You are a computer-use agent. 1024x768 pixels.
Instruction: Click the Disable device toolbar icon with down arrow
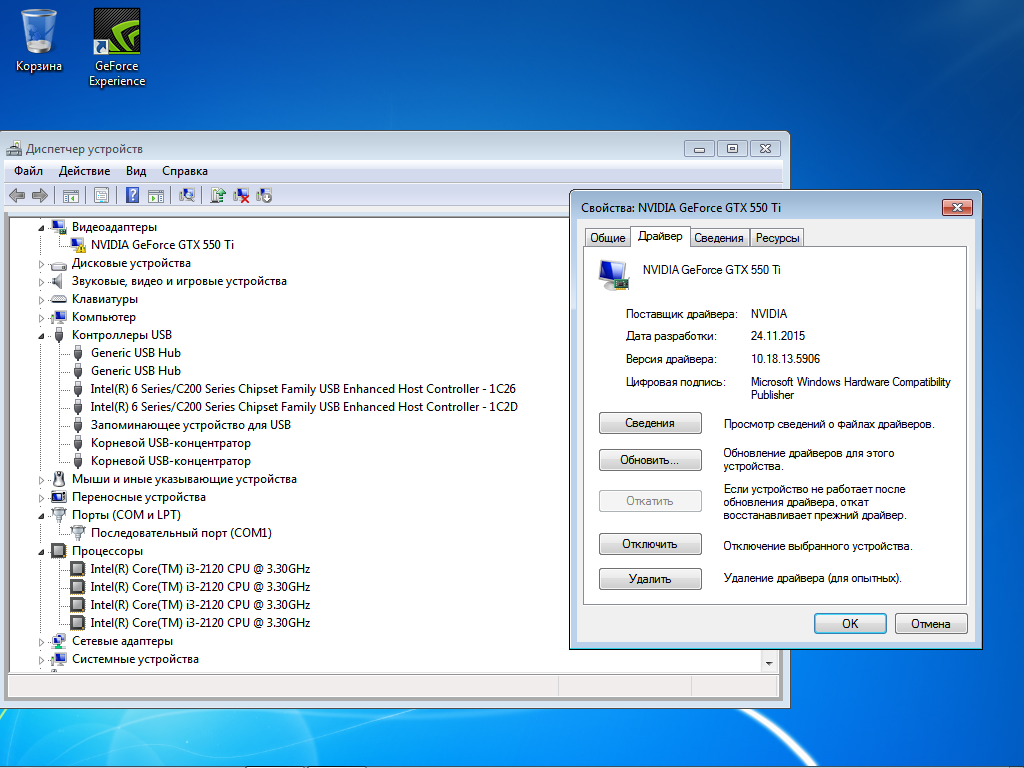pyautogui.click(x=264, y=195)
